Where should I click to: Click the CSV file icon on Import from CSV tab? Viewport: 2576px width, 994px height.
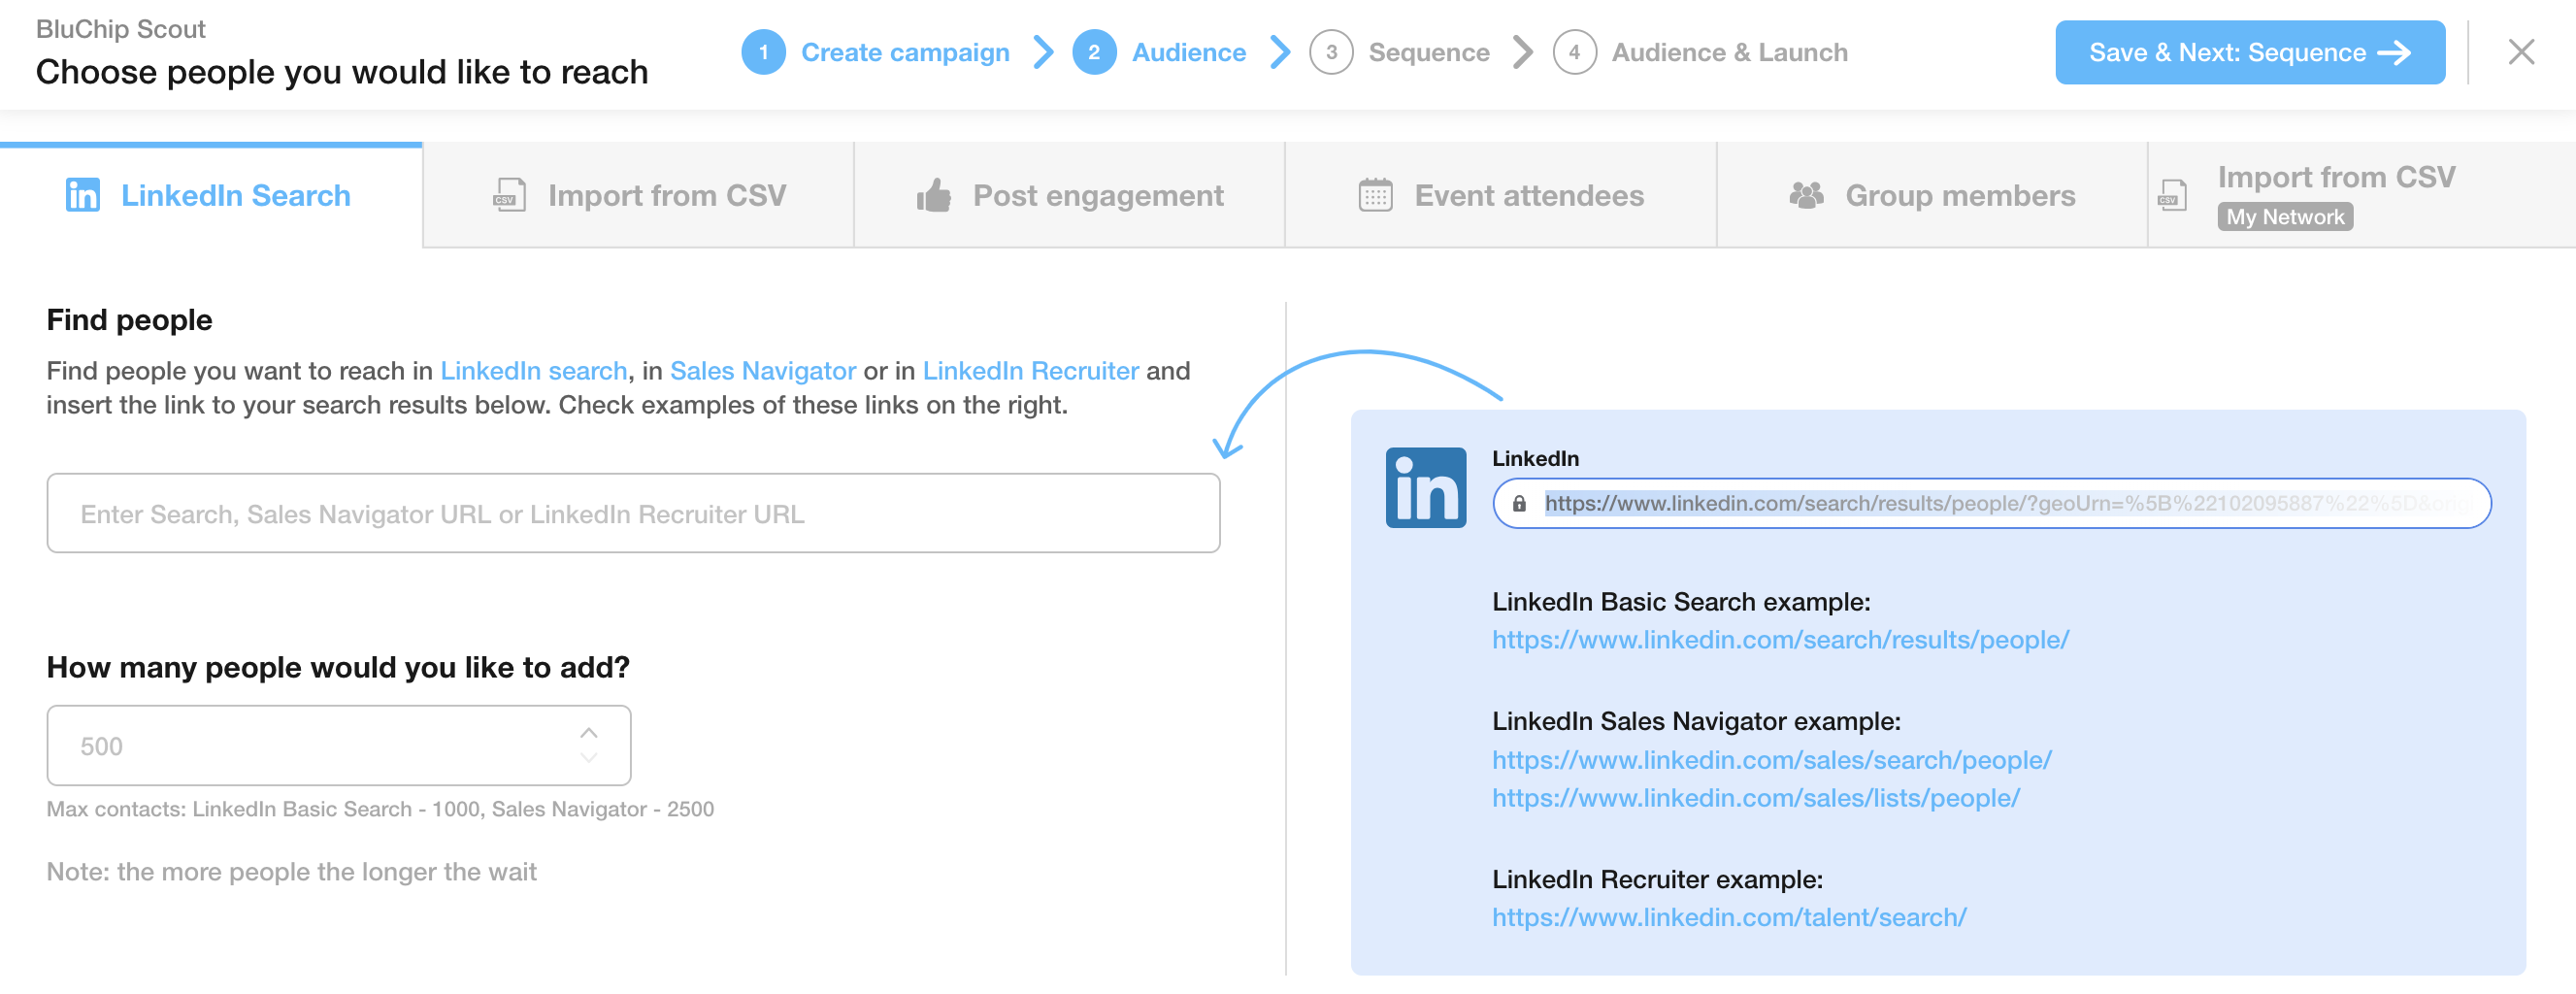(509, 195)
